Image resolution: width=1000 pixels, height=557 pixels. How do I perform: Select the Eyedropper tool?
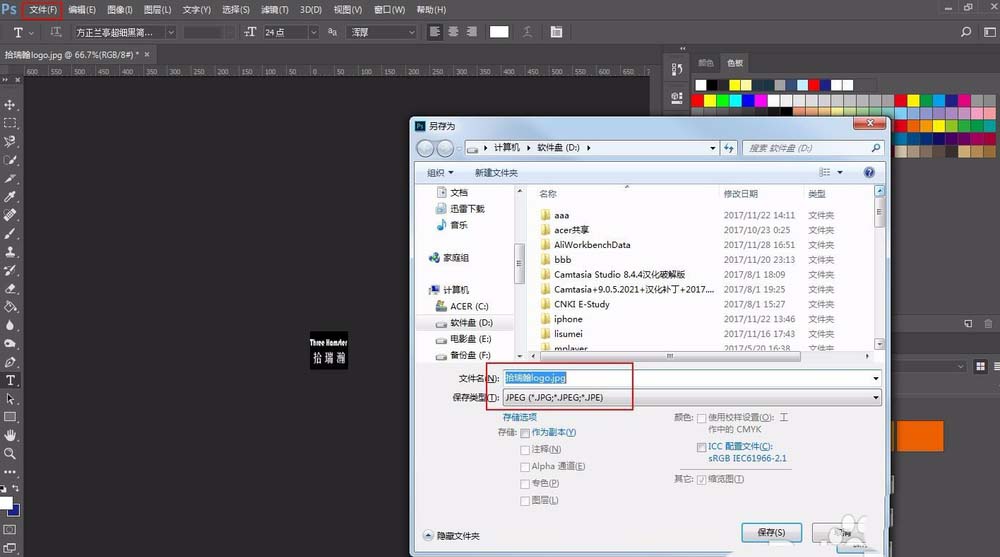point(10,197)
